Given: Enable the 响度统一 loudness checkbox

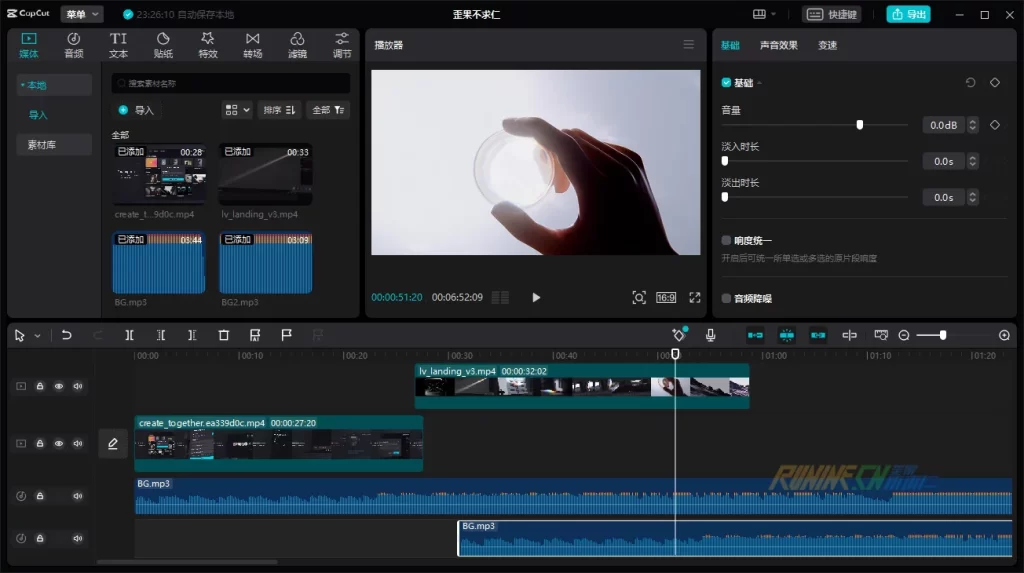Looking at the screenshot, I should [x=727, y=241].
